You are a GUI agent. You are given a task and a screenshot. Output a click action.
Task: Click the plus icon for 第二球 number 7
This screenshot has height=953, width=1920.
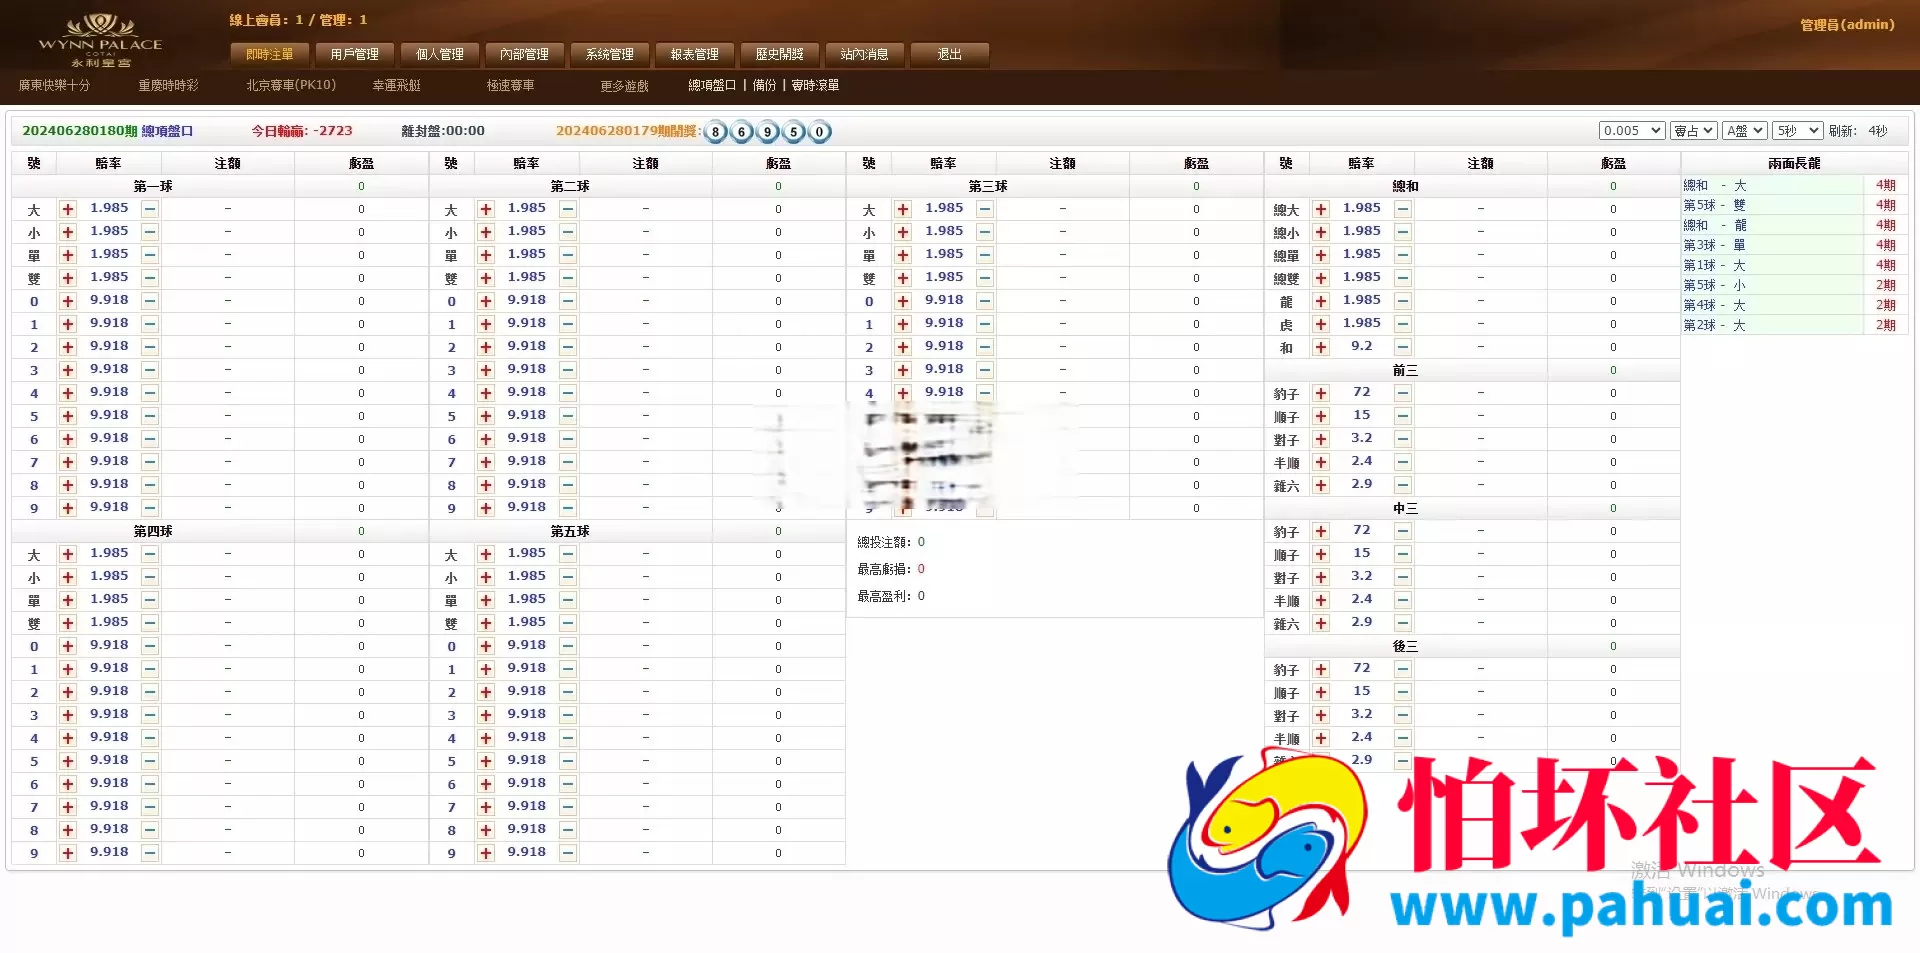[x=486, y=462]
